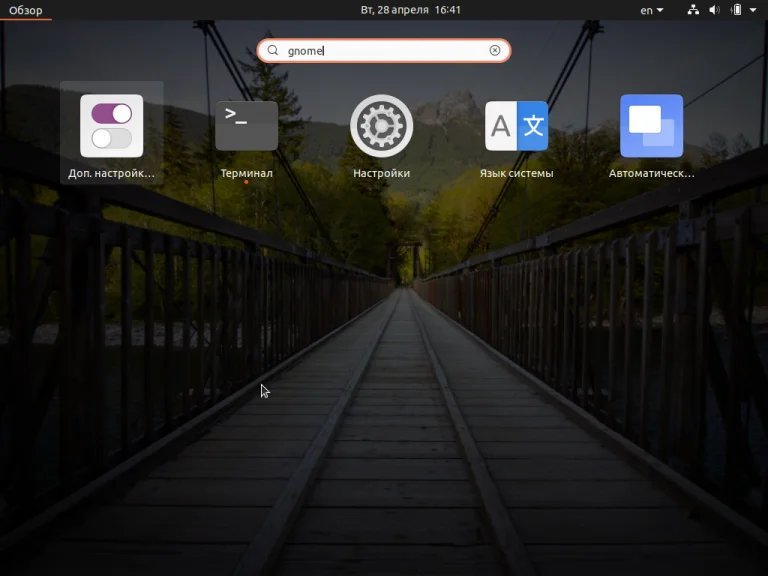Click the magnifier icon in search box
The height and width of the screenshot is (576, 768).
point(273,50)
